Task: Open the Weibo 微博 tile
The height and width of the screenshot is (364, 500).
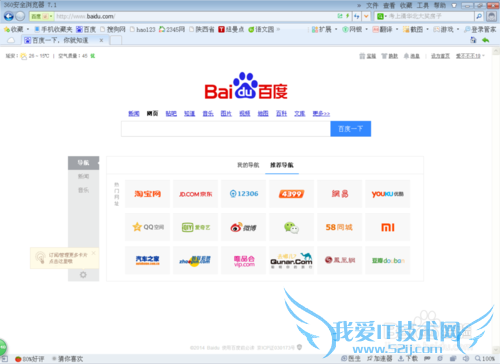Action: click(243, 227)
